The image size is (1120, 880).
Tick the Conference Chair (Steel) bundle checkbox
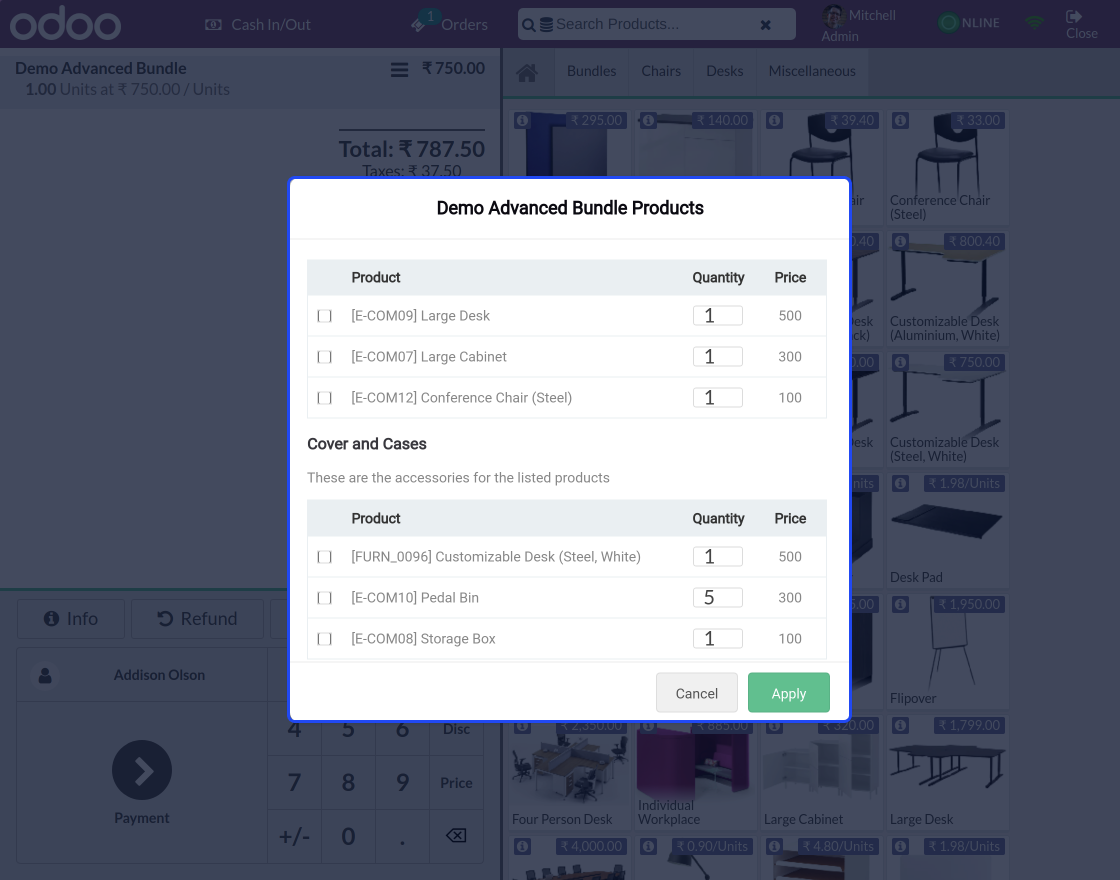coord(324,398)
